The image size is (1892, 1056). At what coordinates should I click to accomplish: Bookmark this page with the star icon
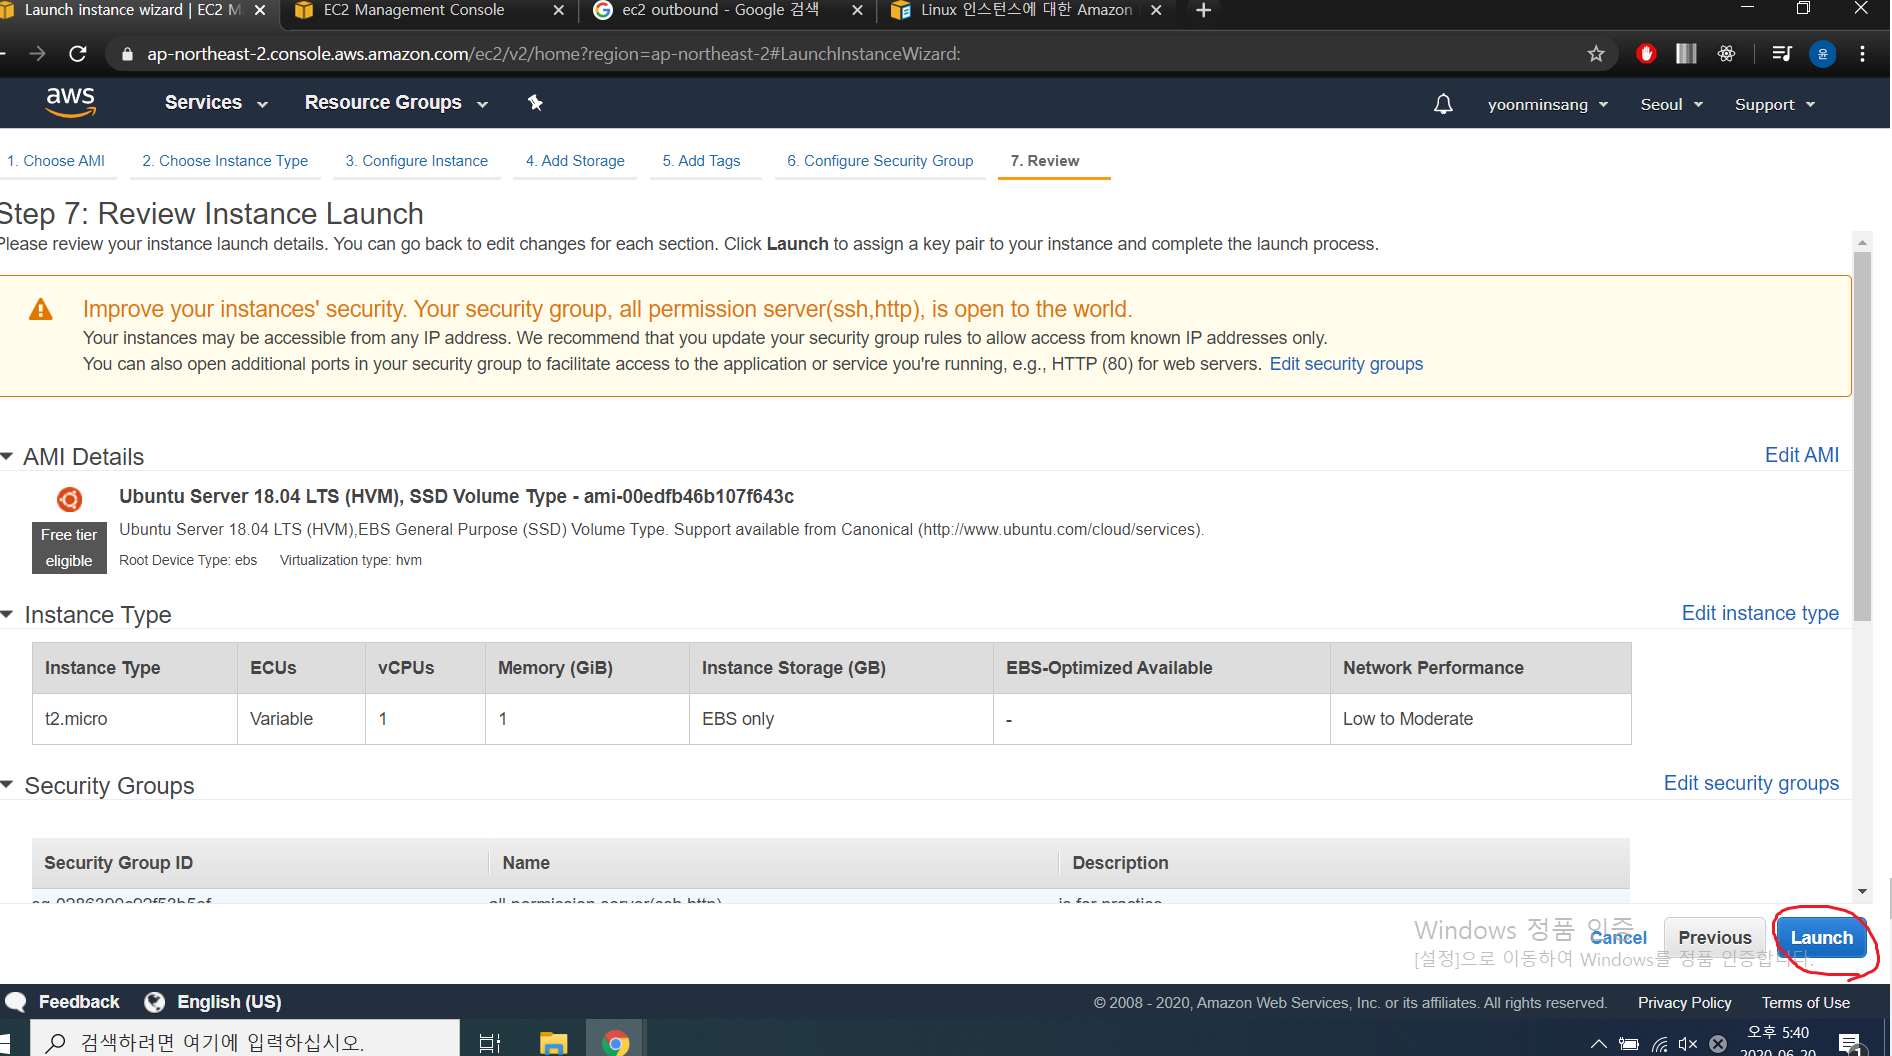(x=1596, y=54)
